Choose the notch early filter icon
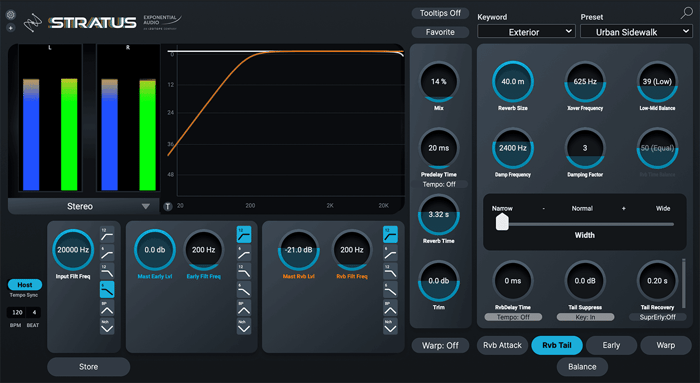 (x=244, y=326)
